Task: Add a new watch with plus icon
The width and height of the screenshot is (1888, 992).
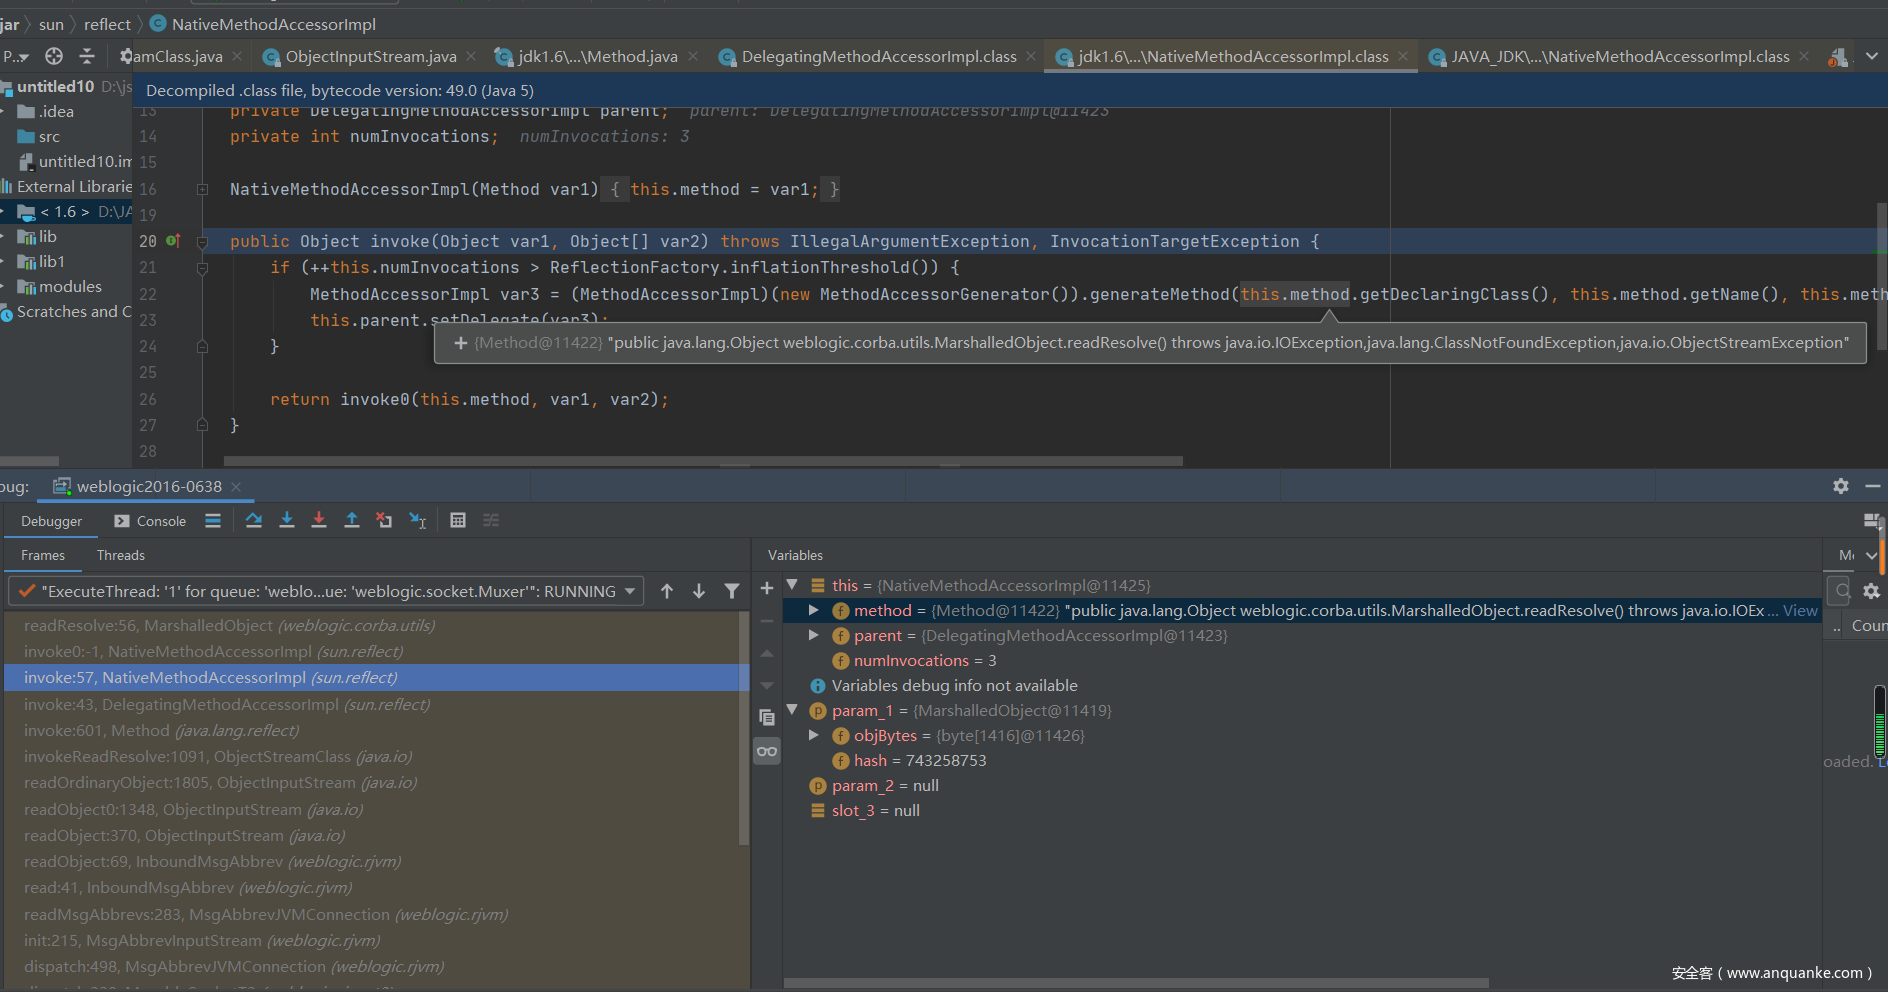Action: [x=767, y=588]
